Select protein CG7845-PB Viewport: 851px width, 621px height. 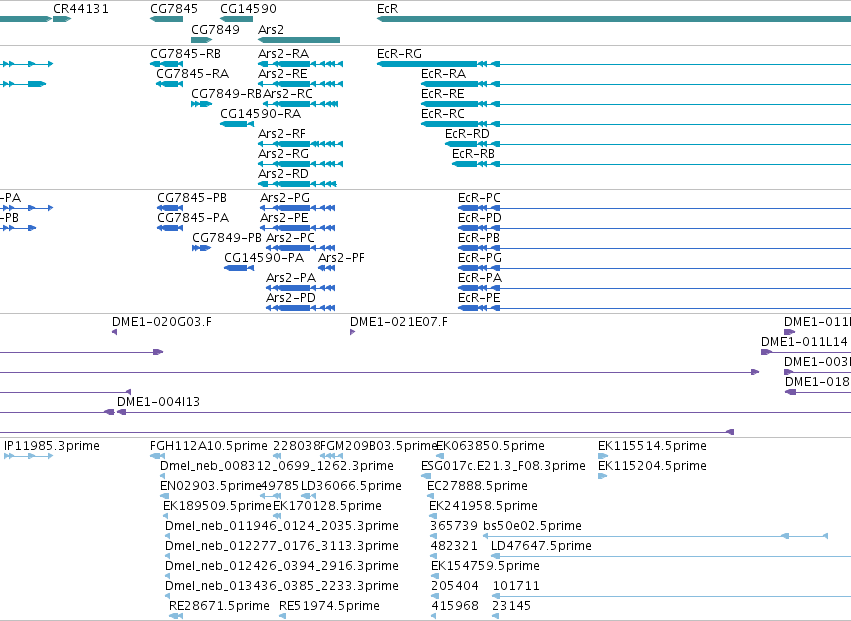tap(192, 198)
